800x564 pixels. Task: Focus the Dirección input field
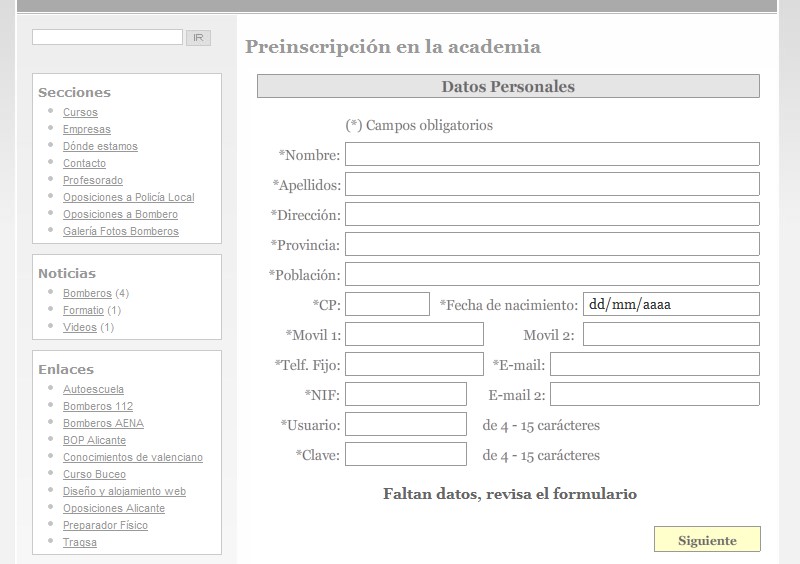coord(552,214)
